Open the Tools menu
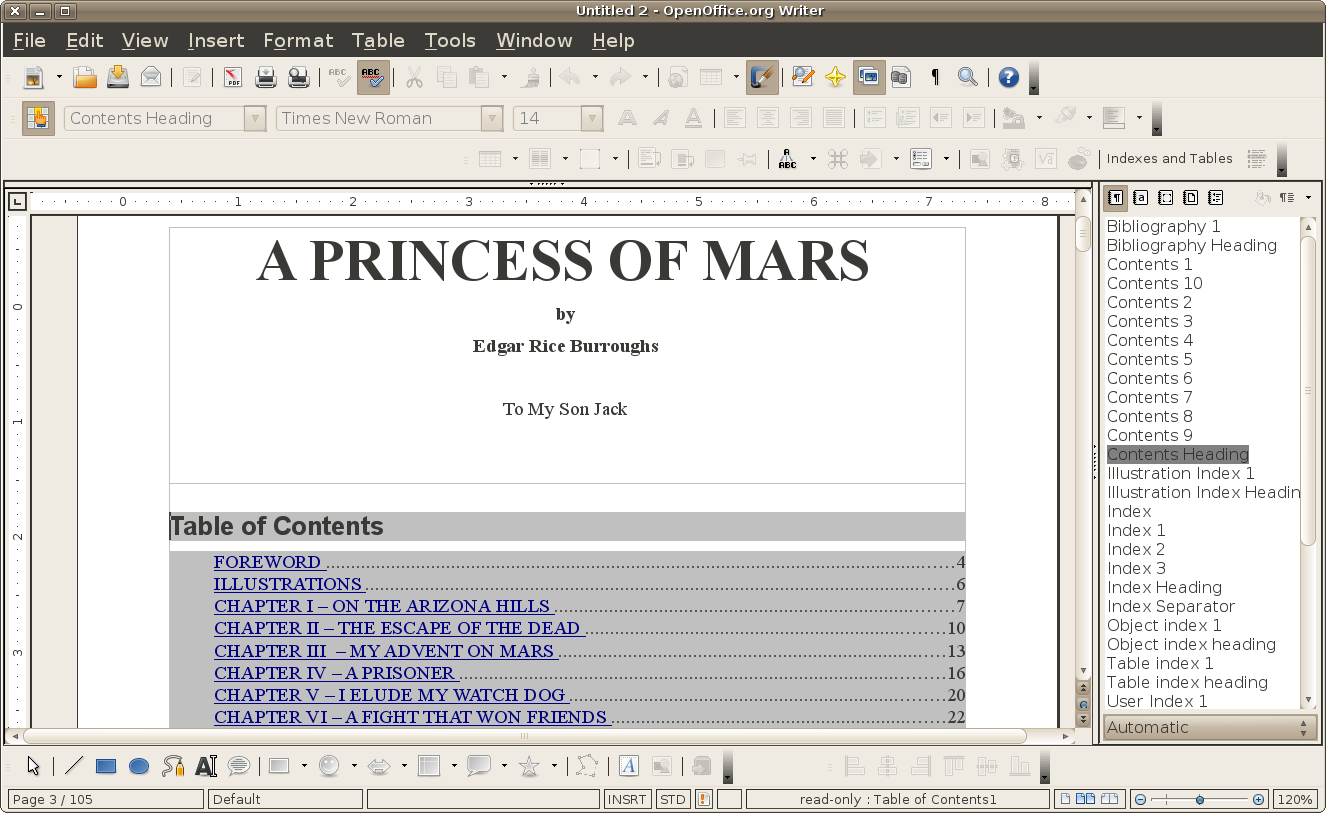1326x813 pixels. click(x=450, y=41)
